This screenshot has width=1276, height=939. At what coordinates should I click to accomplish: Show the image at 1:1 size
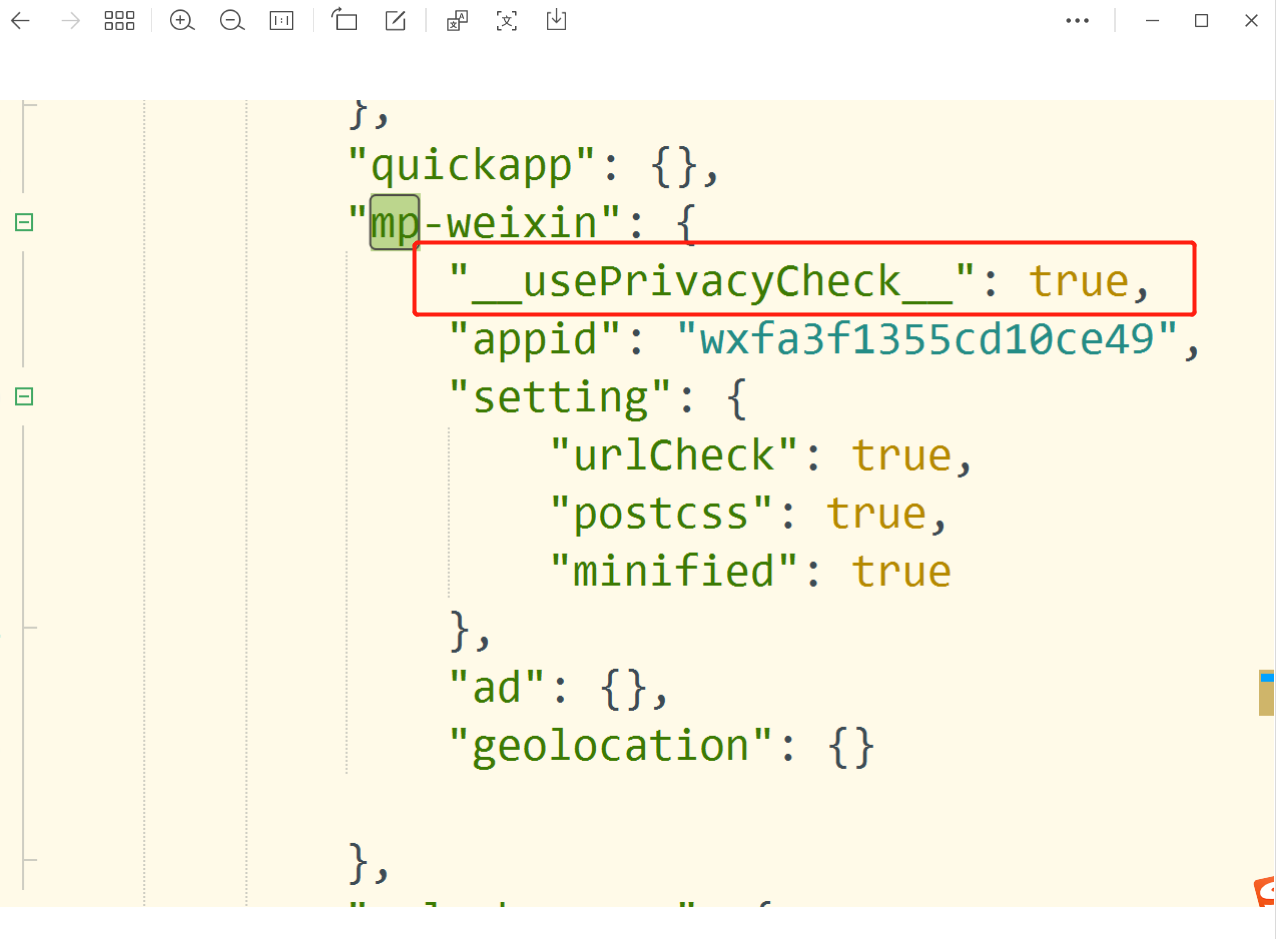coord(282,21)
